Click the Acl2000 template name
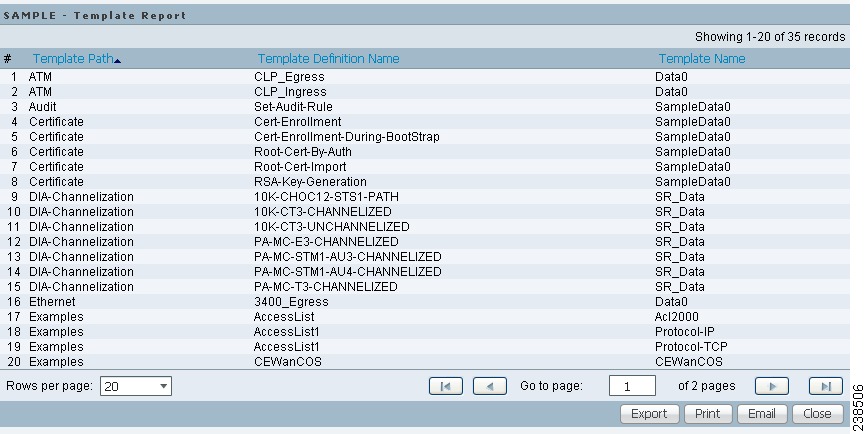The width and height of the screenshot is (867, 434). point(677,317)
